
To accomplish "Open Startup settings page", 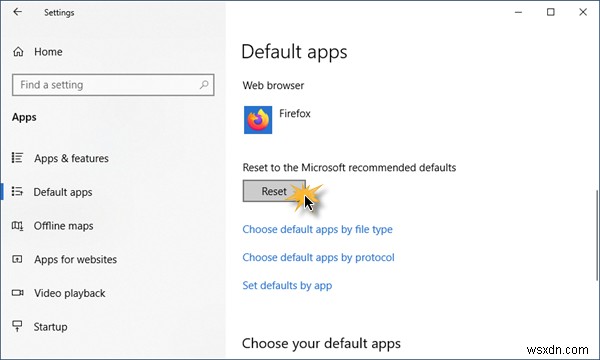I will pos(50,327).
